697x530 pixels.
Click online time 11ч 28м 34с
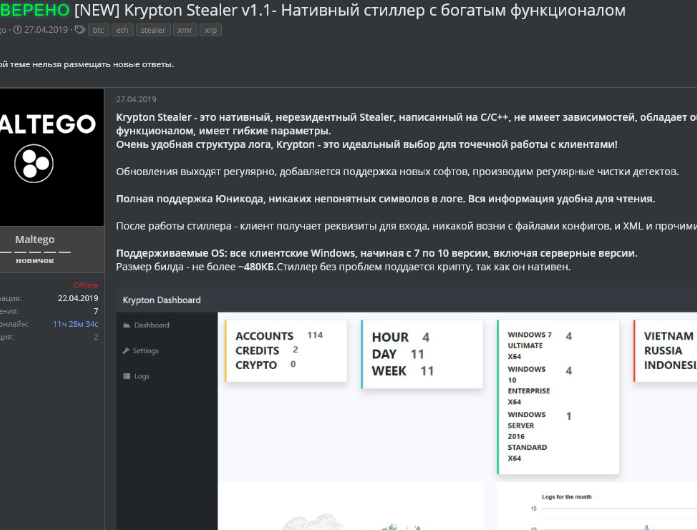tap(76, 324)
